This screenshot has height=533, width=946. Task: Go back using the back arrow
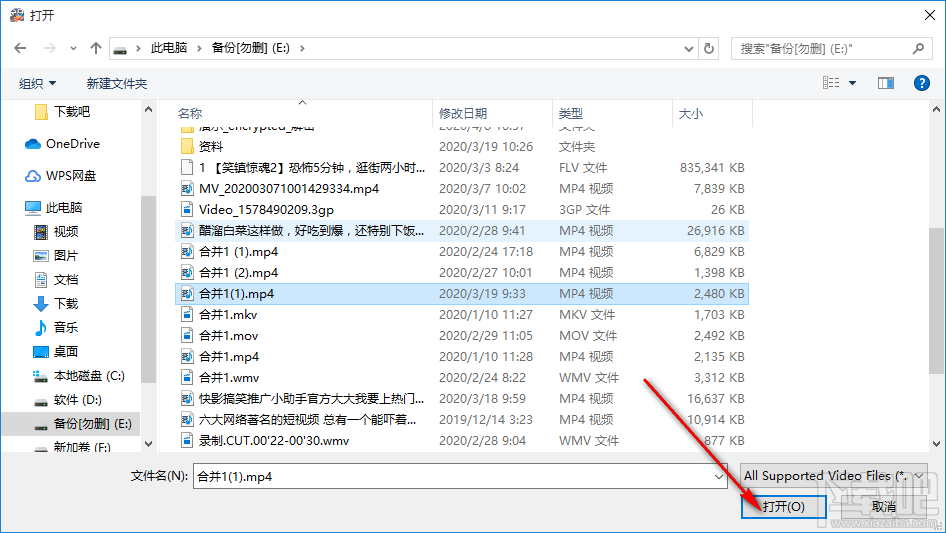click(x=20, y=48)
